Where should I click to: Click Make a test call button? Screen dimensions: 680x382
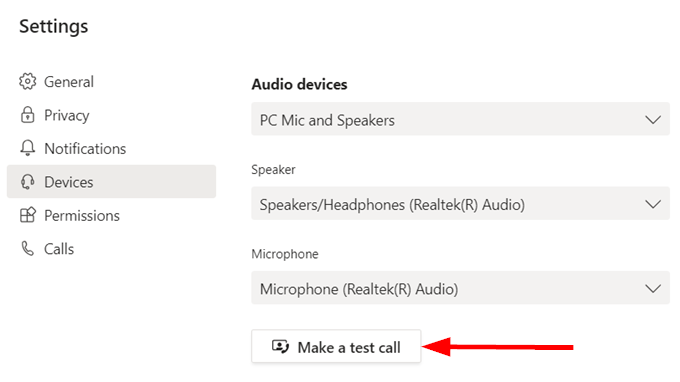336,346
